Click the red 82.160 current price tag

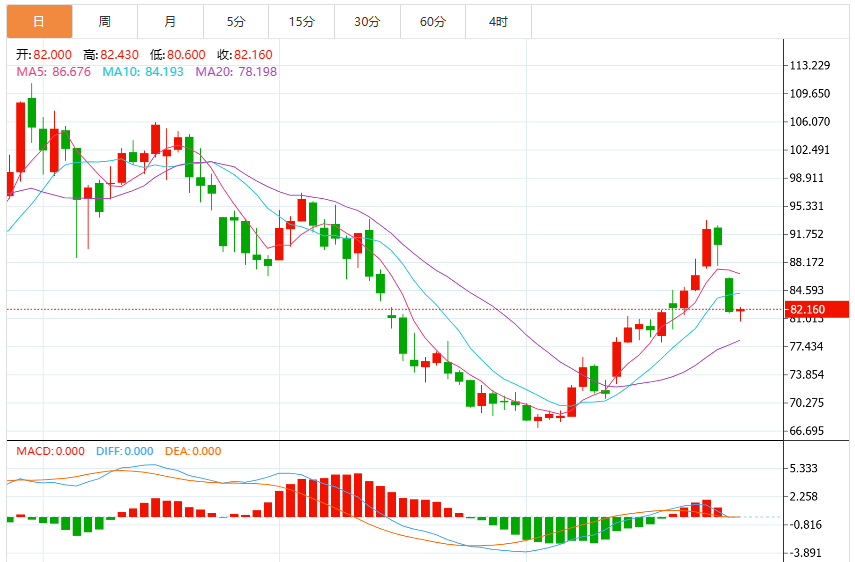click(817, 309)
